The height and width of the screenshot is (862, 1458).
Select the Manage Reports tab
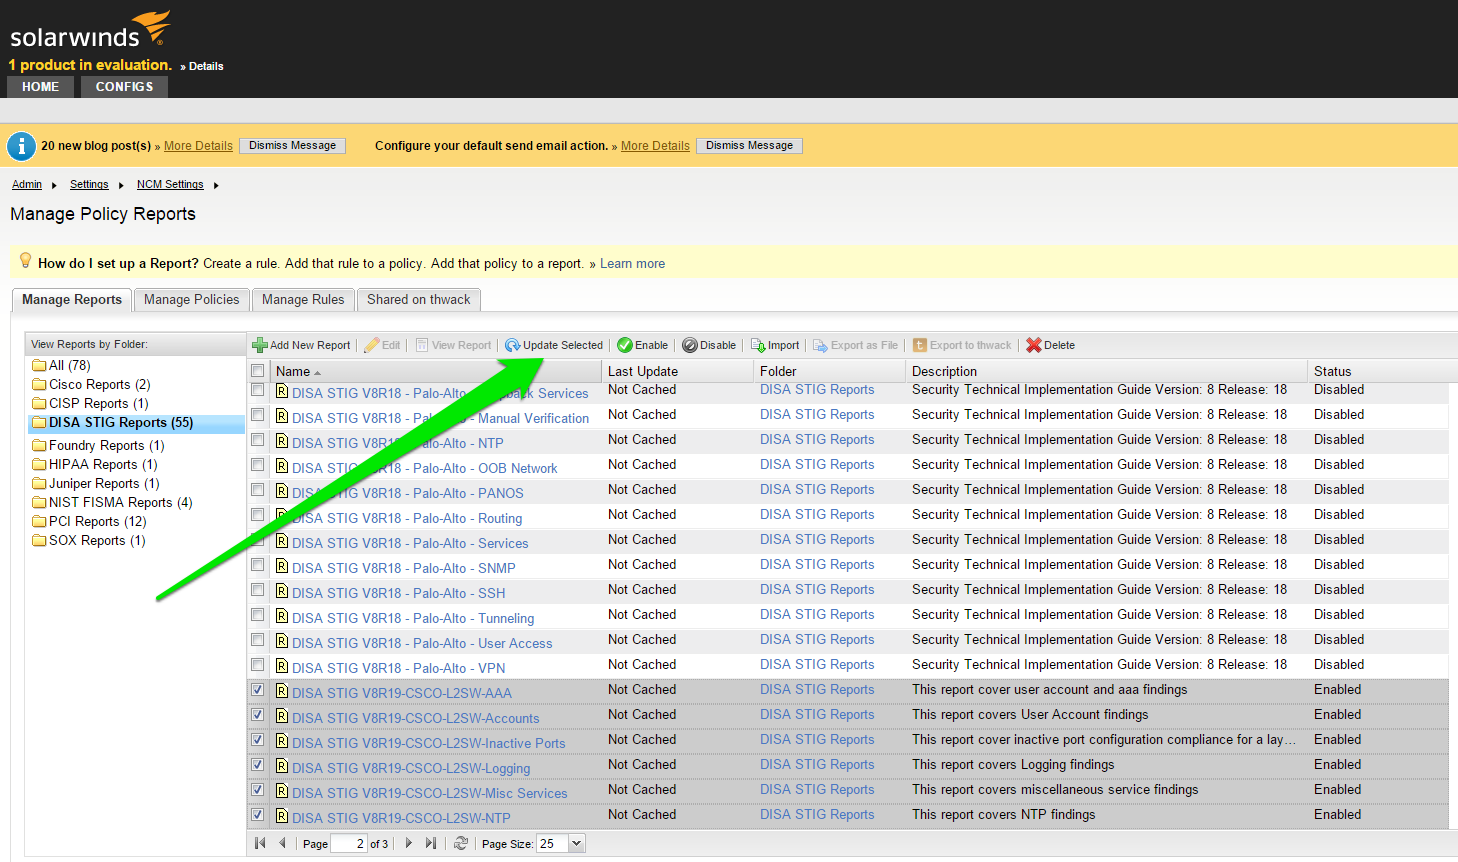click(72, 299)
